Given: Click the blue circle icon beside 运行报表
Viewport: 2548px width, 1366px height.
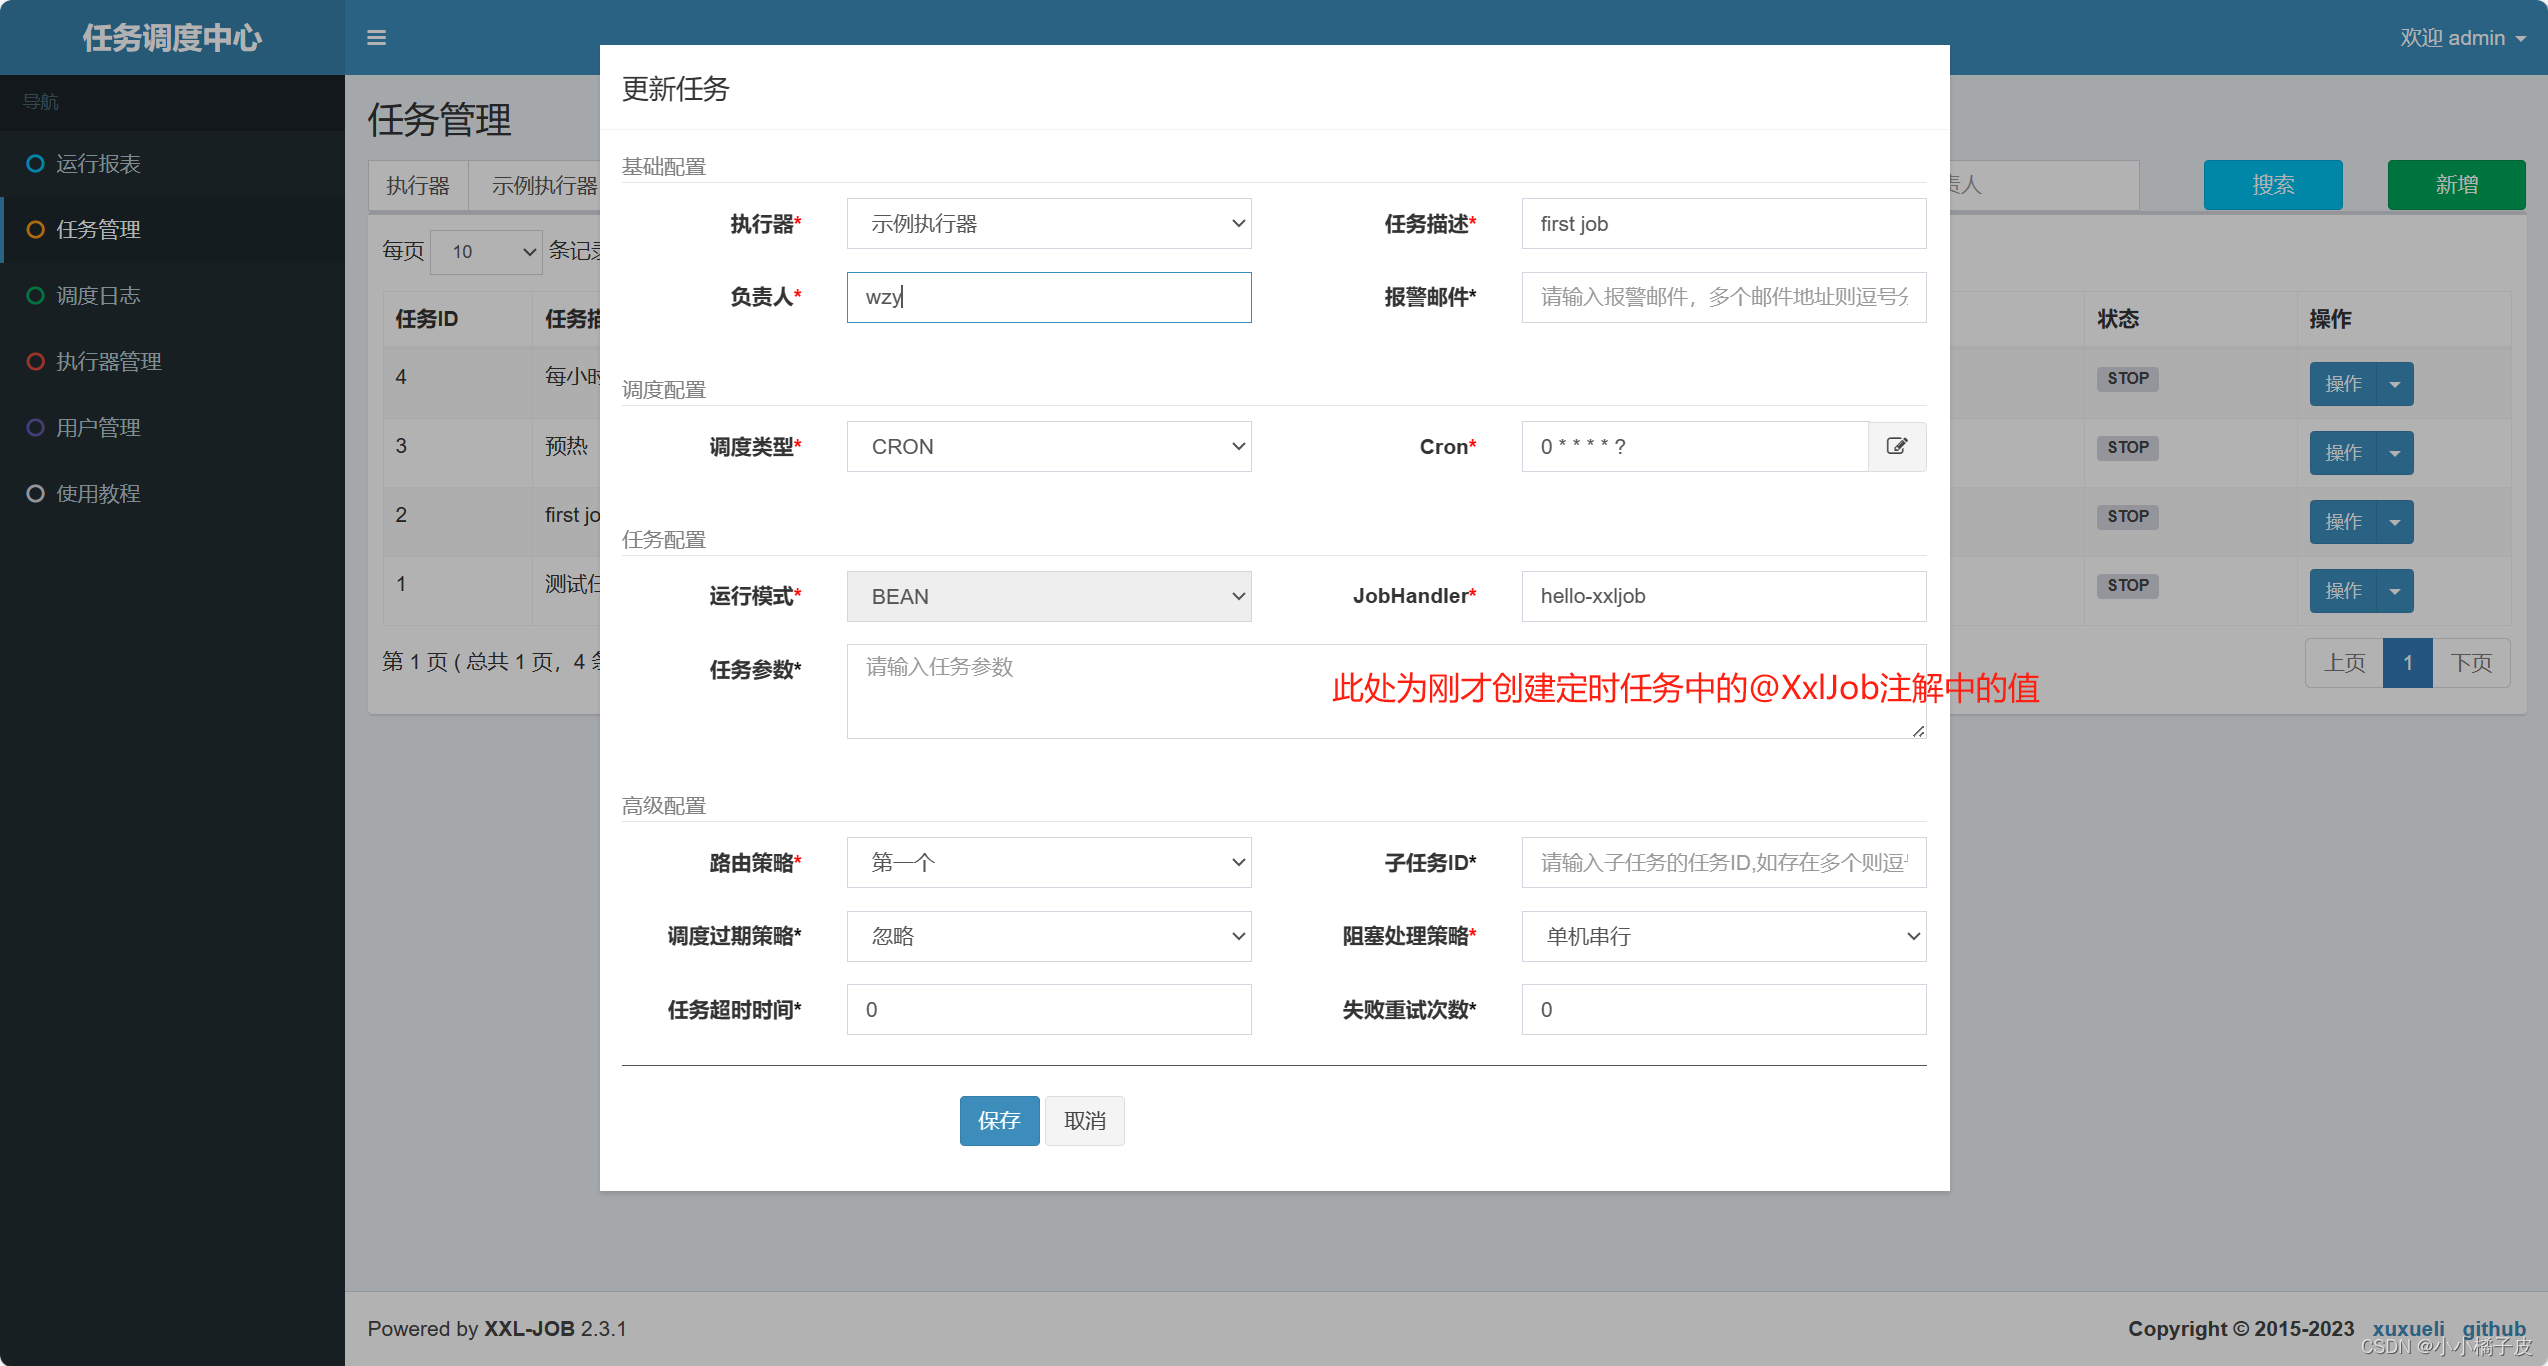Looking at the screenshot, I should click(x=36, y=163).
